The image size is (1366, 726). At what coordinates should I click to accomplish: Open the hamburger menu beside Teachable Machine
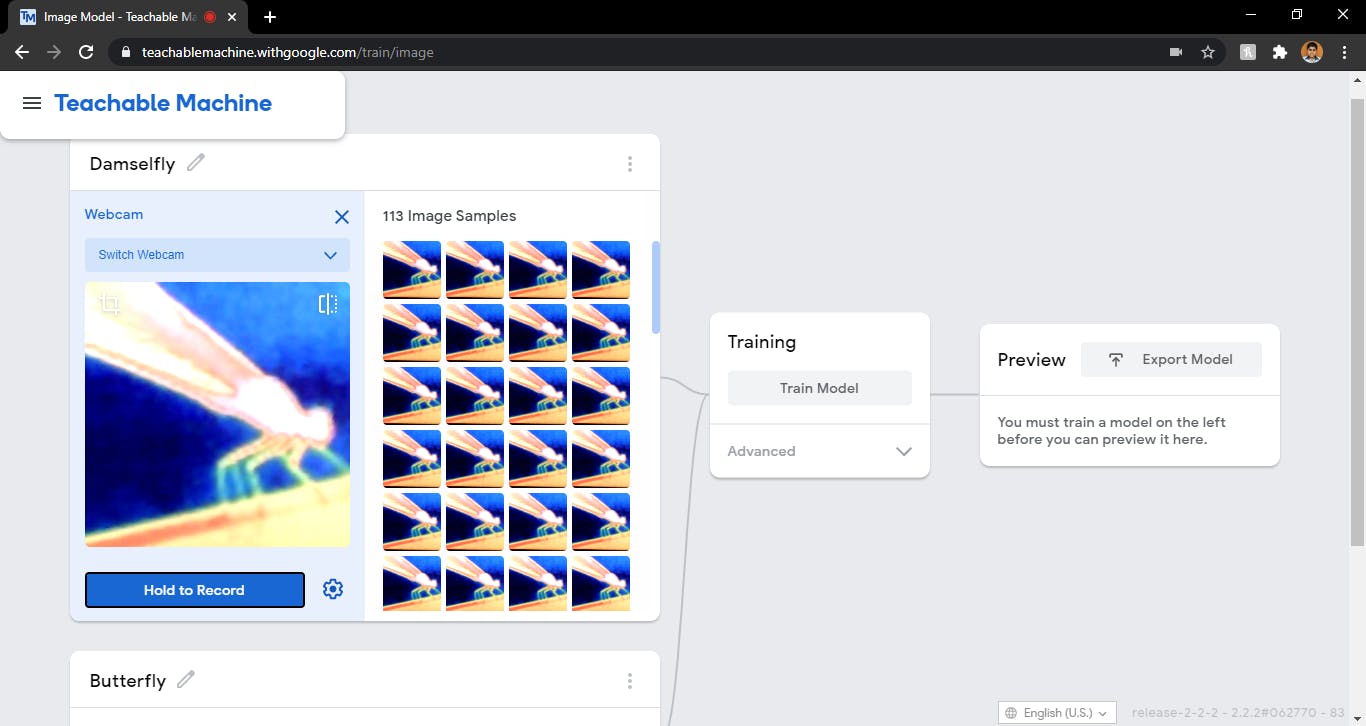(32, 103)
